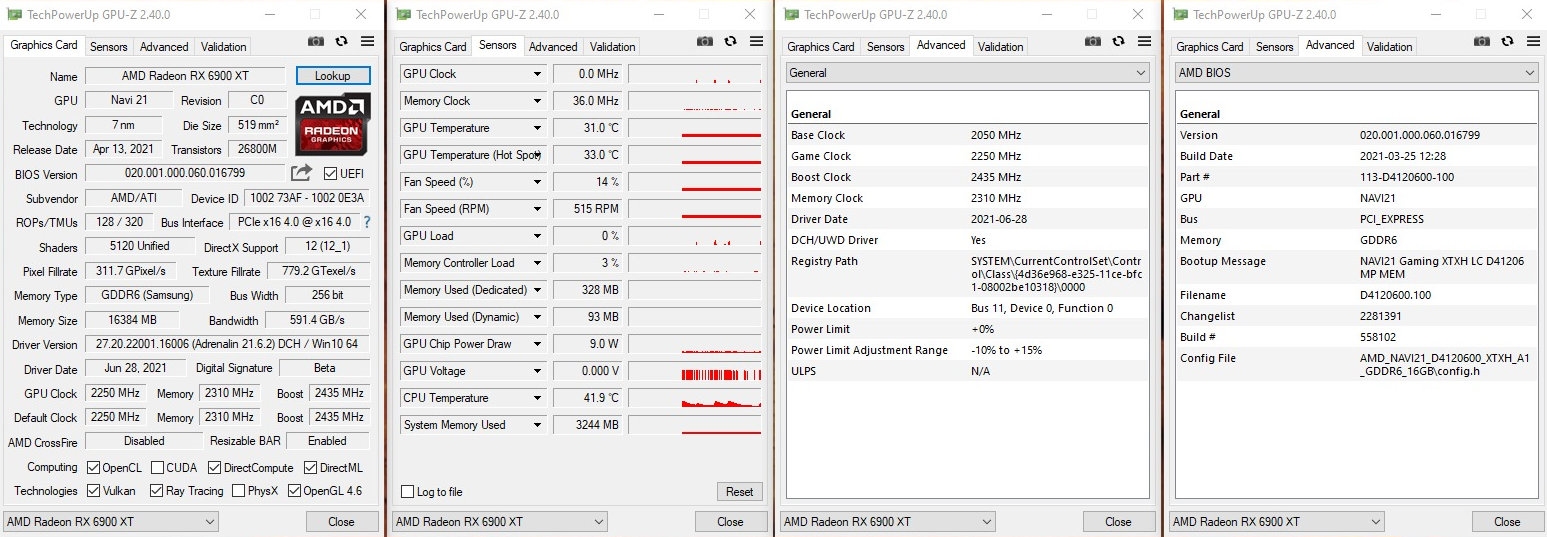Click the GPU Temperature sensor graph
1547x537 pixels.
[694, 128]
